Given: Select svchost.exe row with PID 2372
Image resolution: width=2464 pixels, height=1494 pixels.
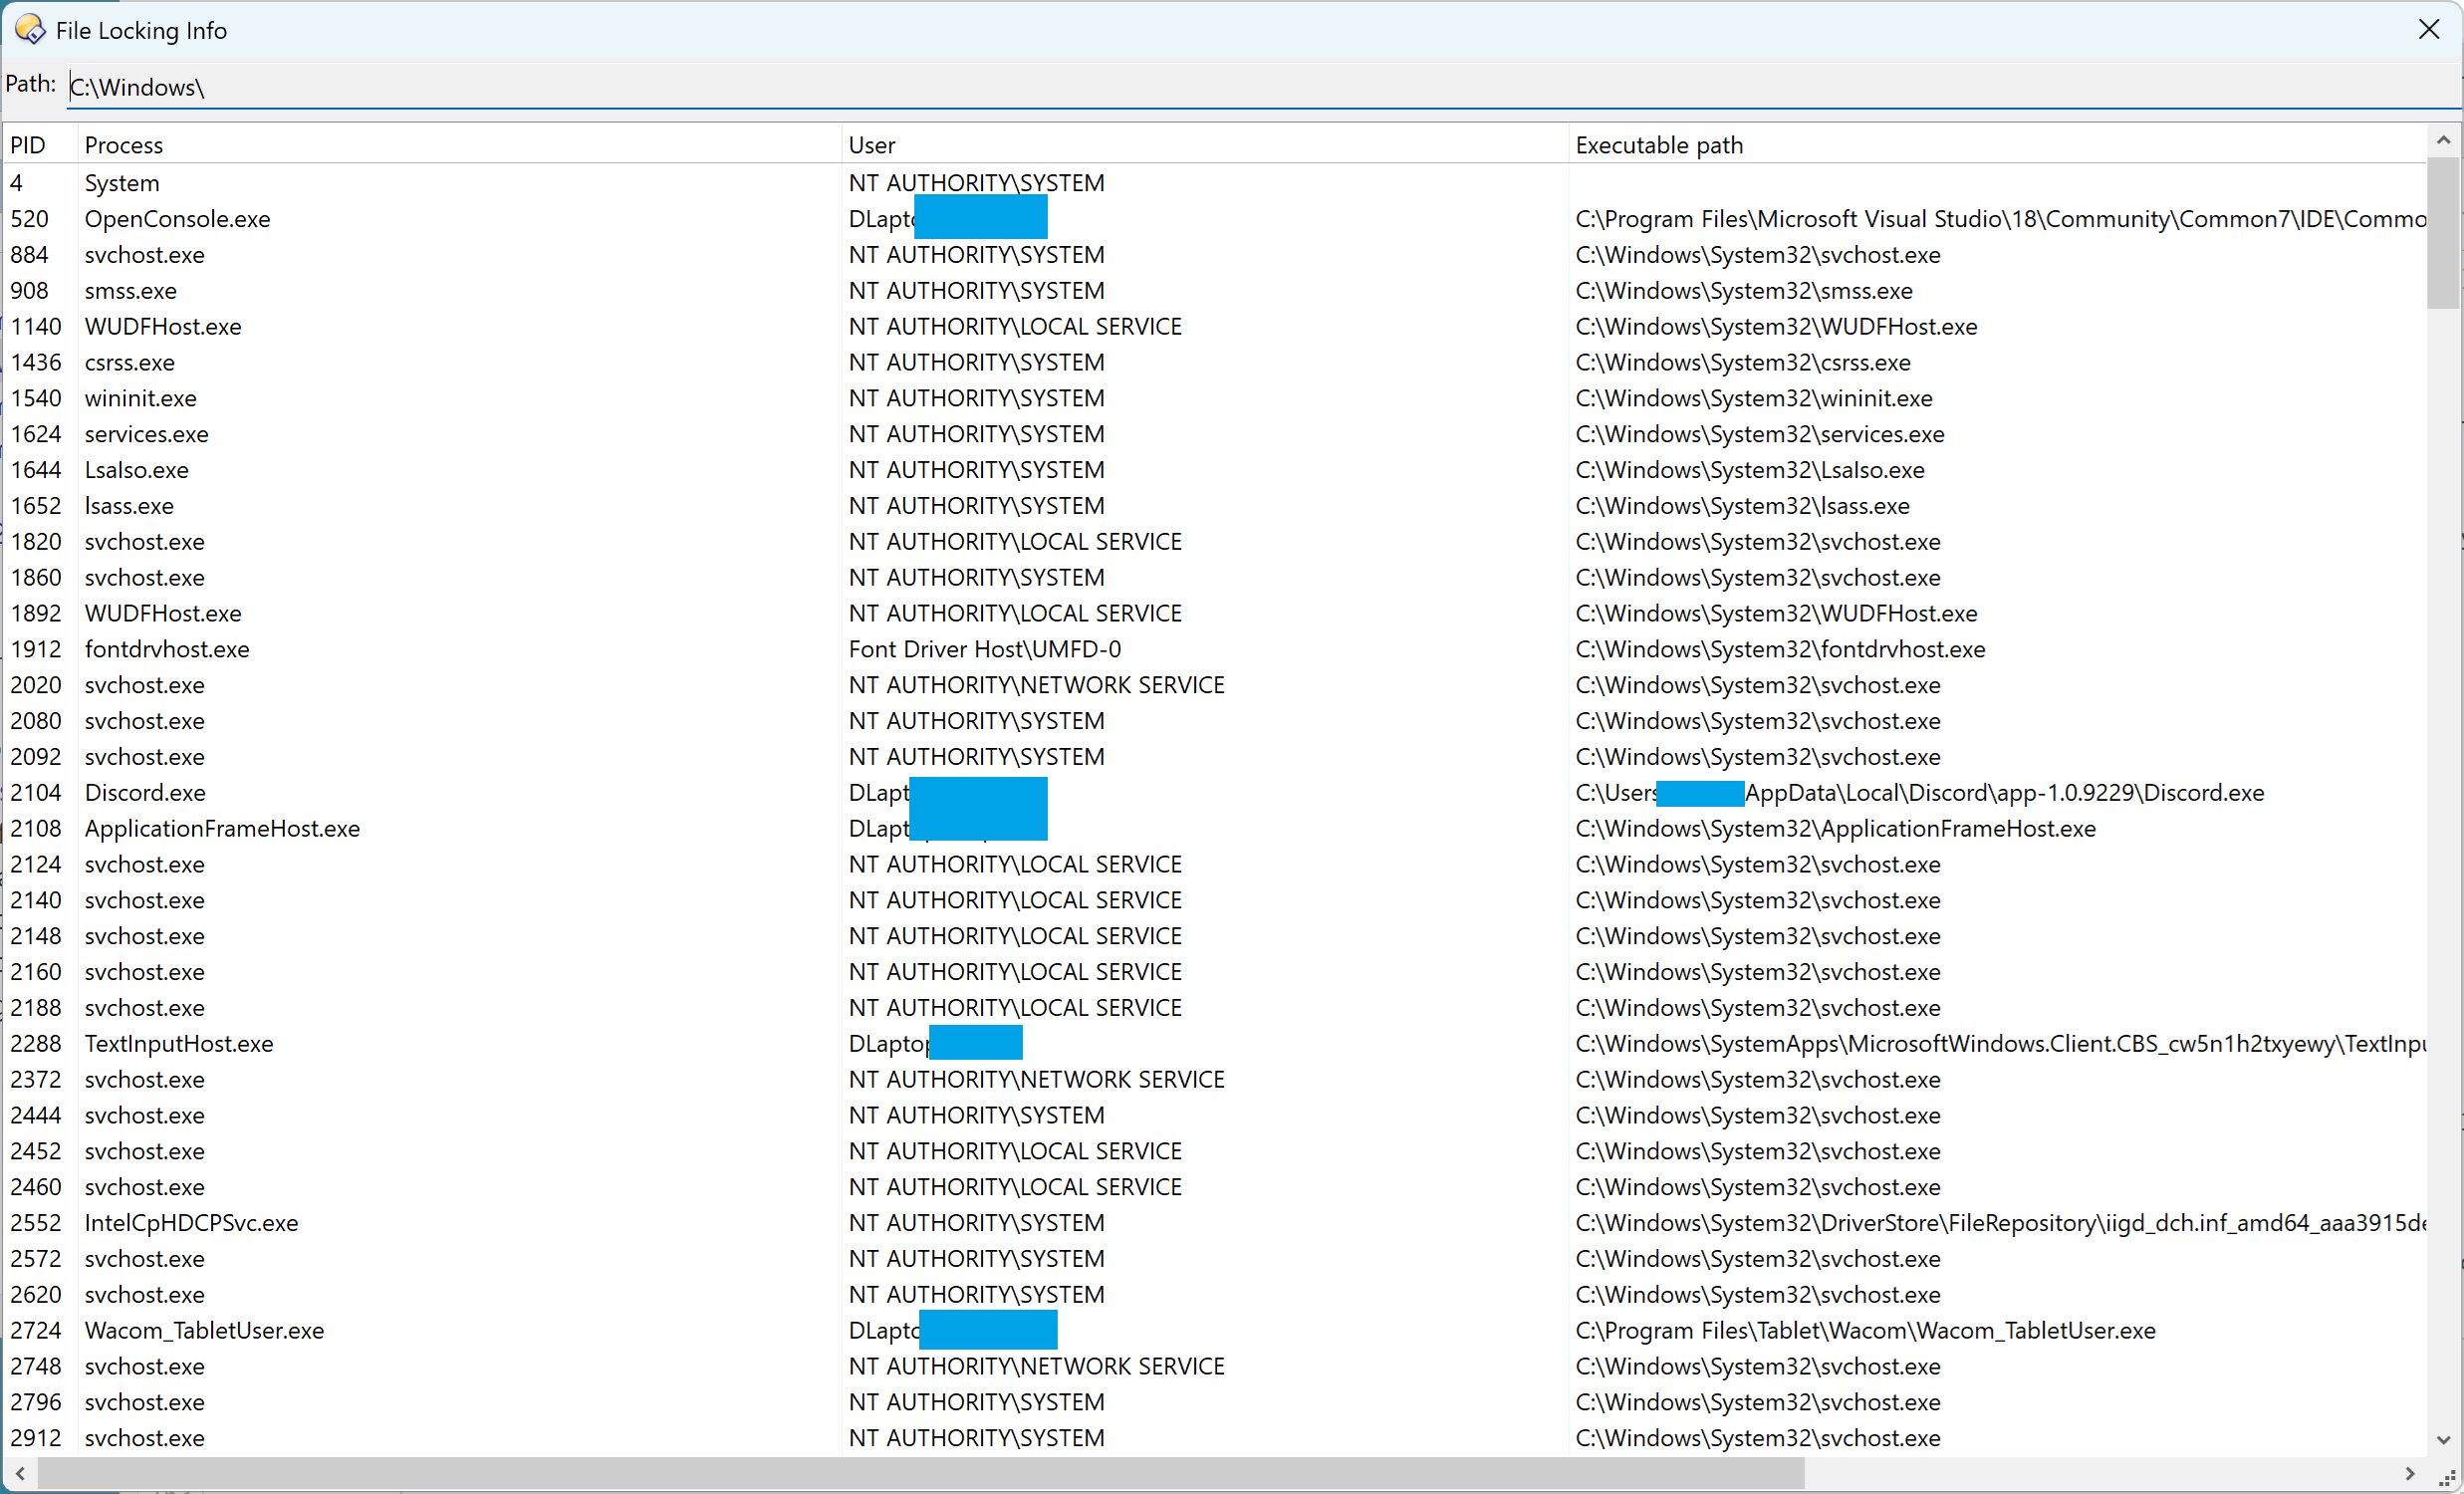Looking at the screenshot, I should pyautogui.click(x=1215, y=1080).
